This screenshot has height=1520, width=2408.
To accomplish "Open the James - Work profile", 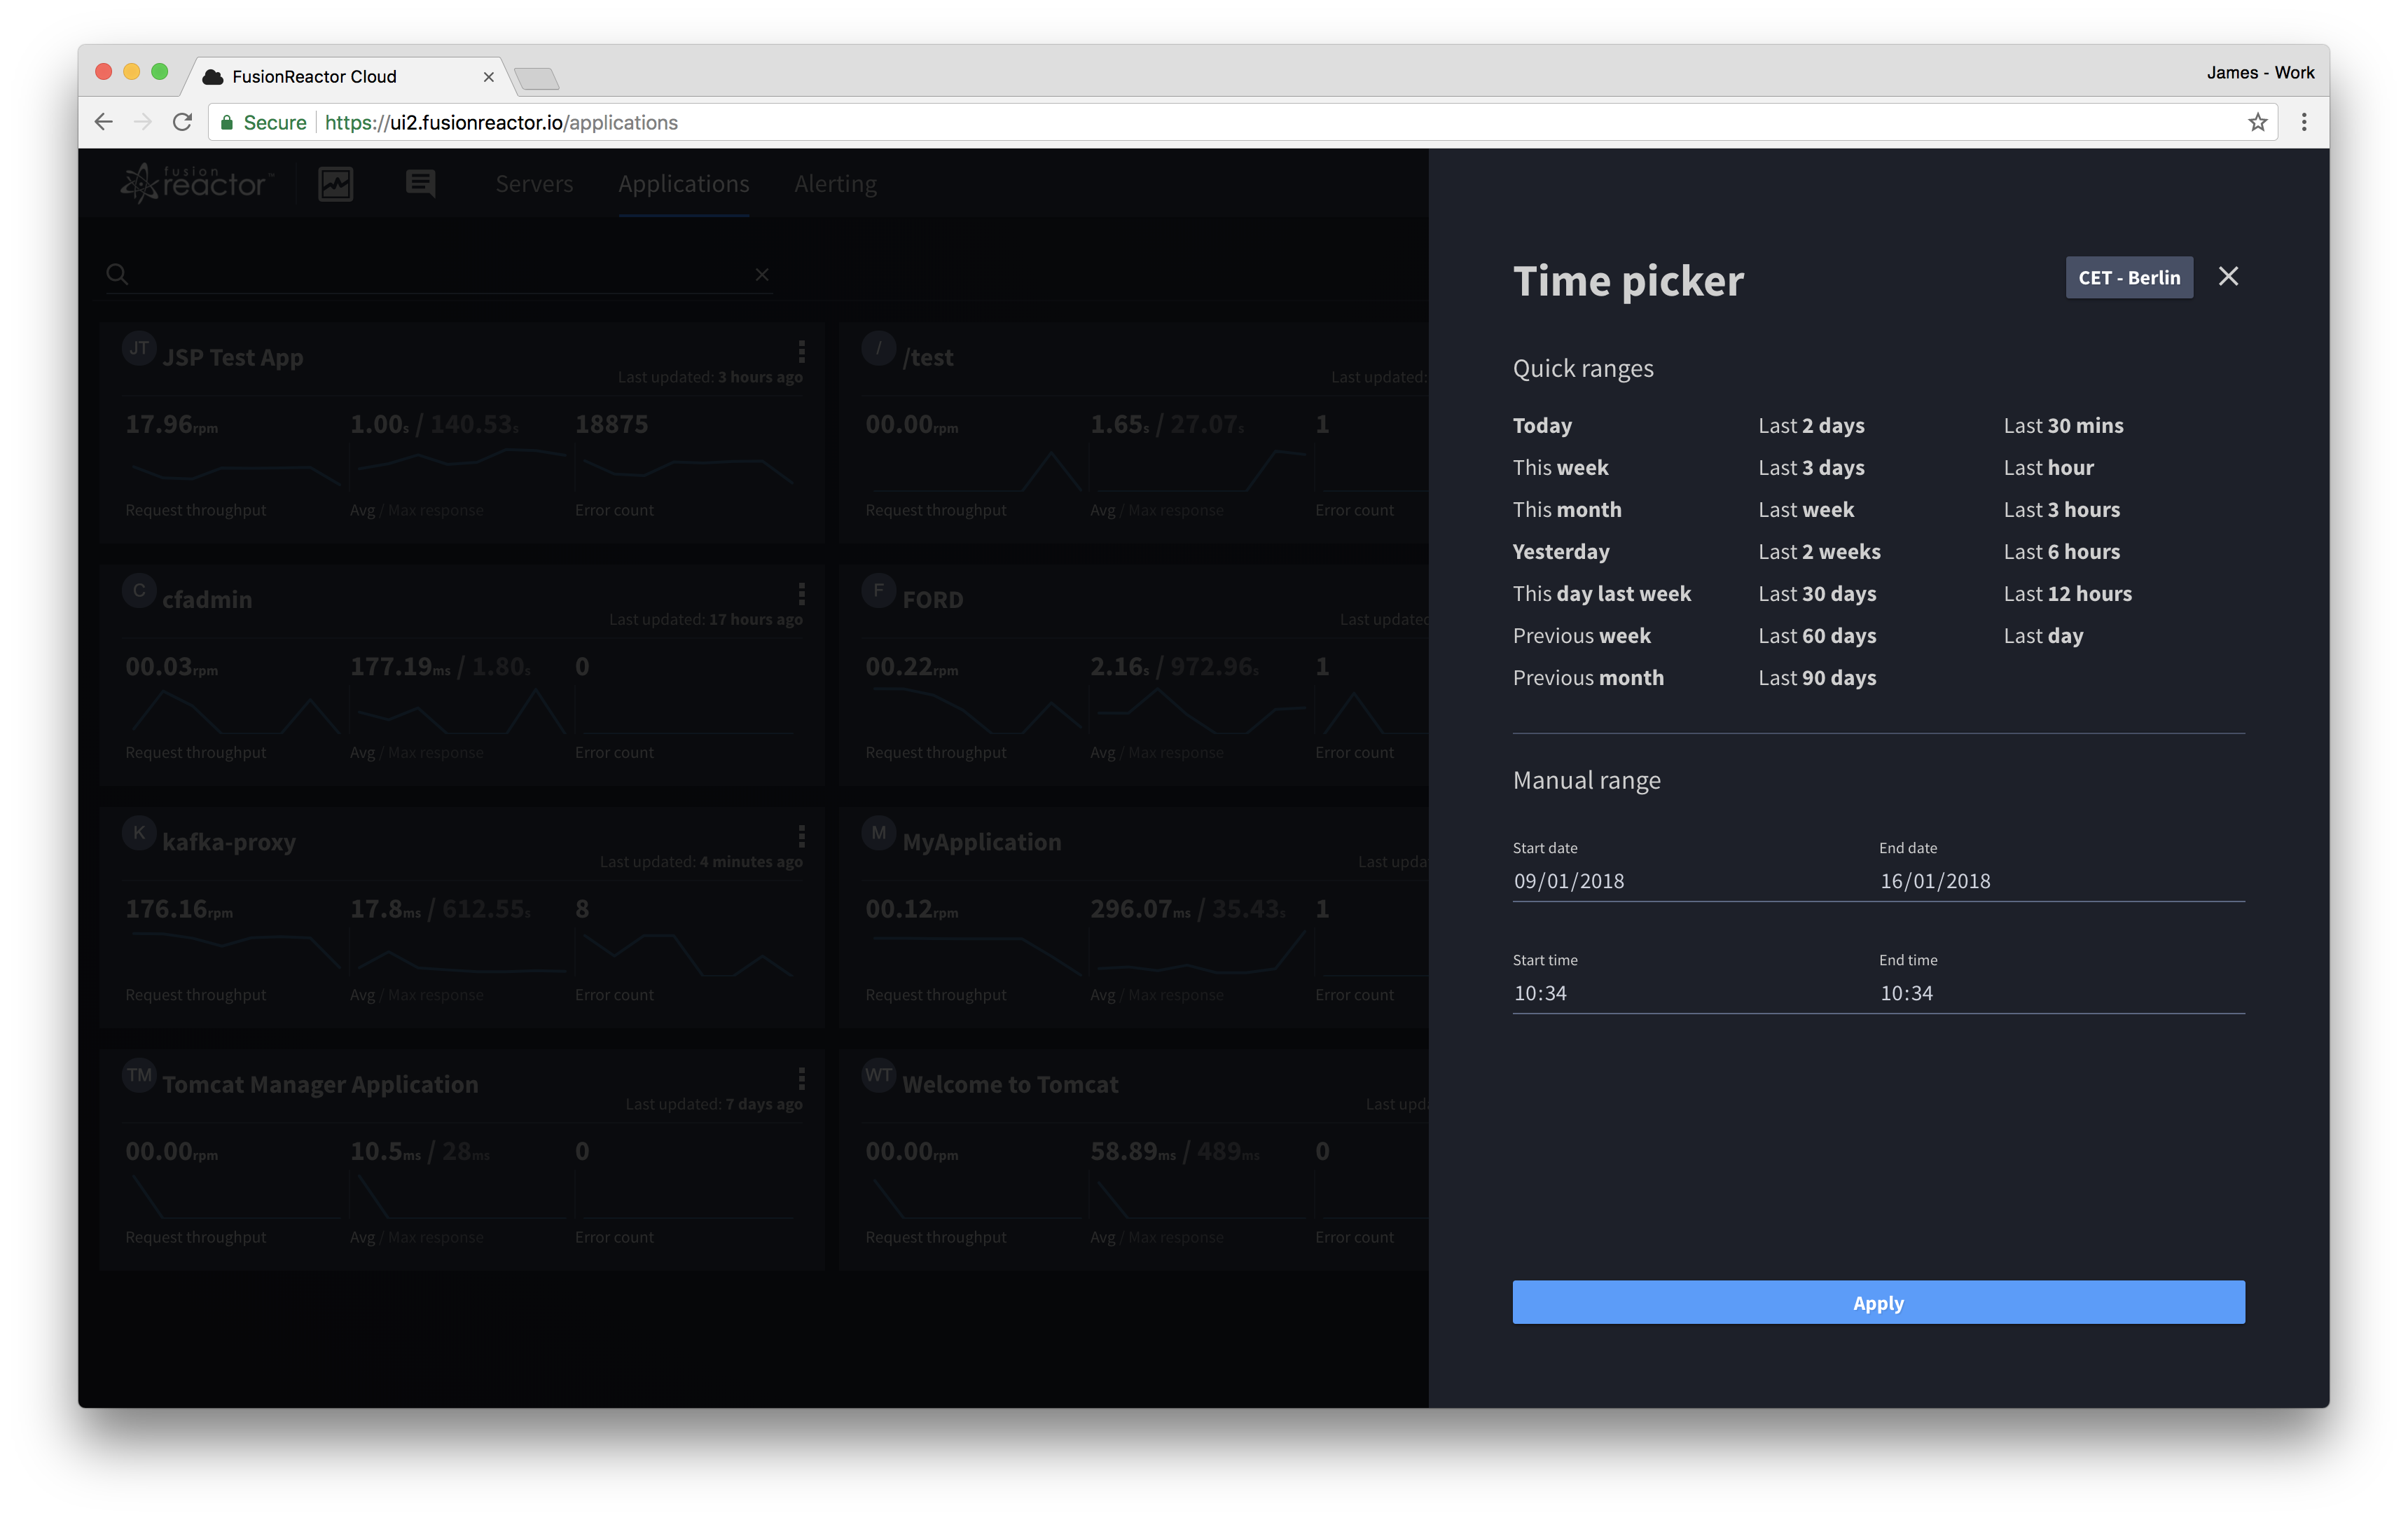I will point(2260,72).
